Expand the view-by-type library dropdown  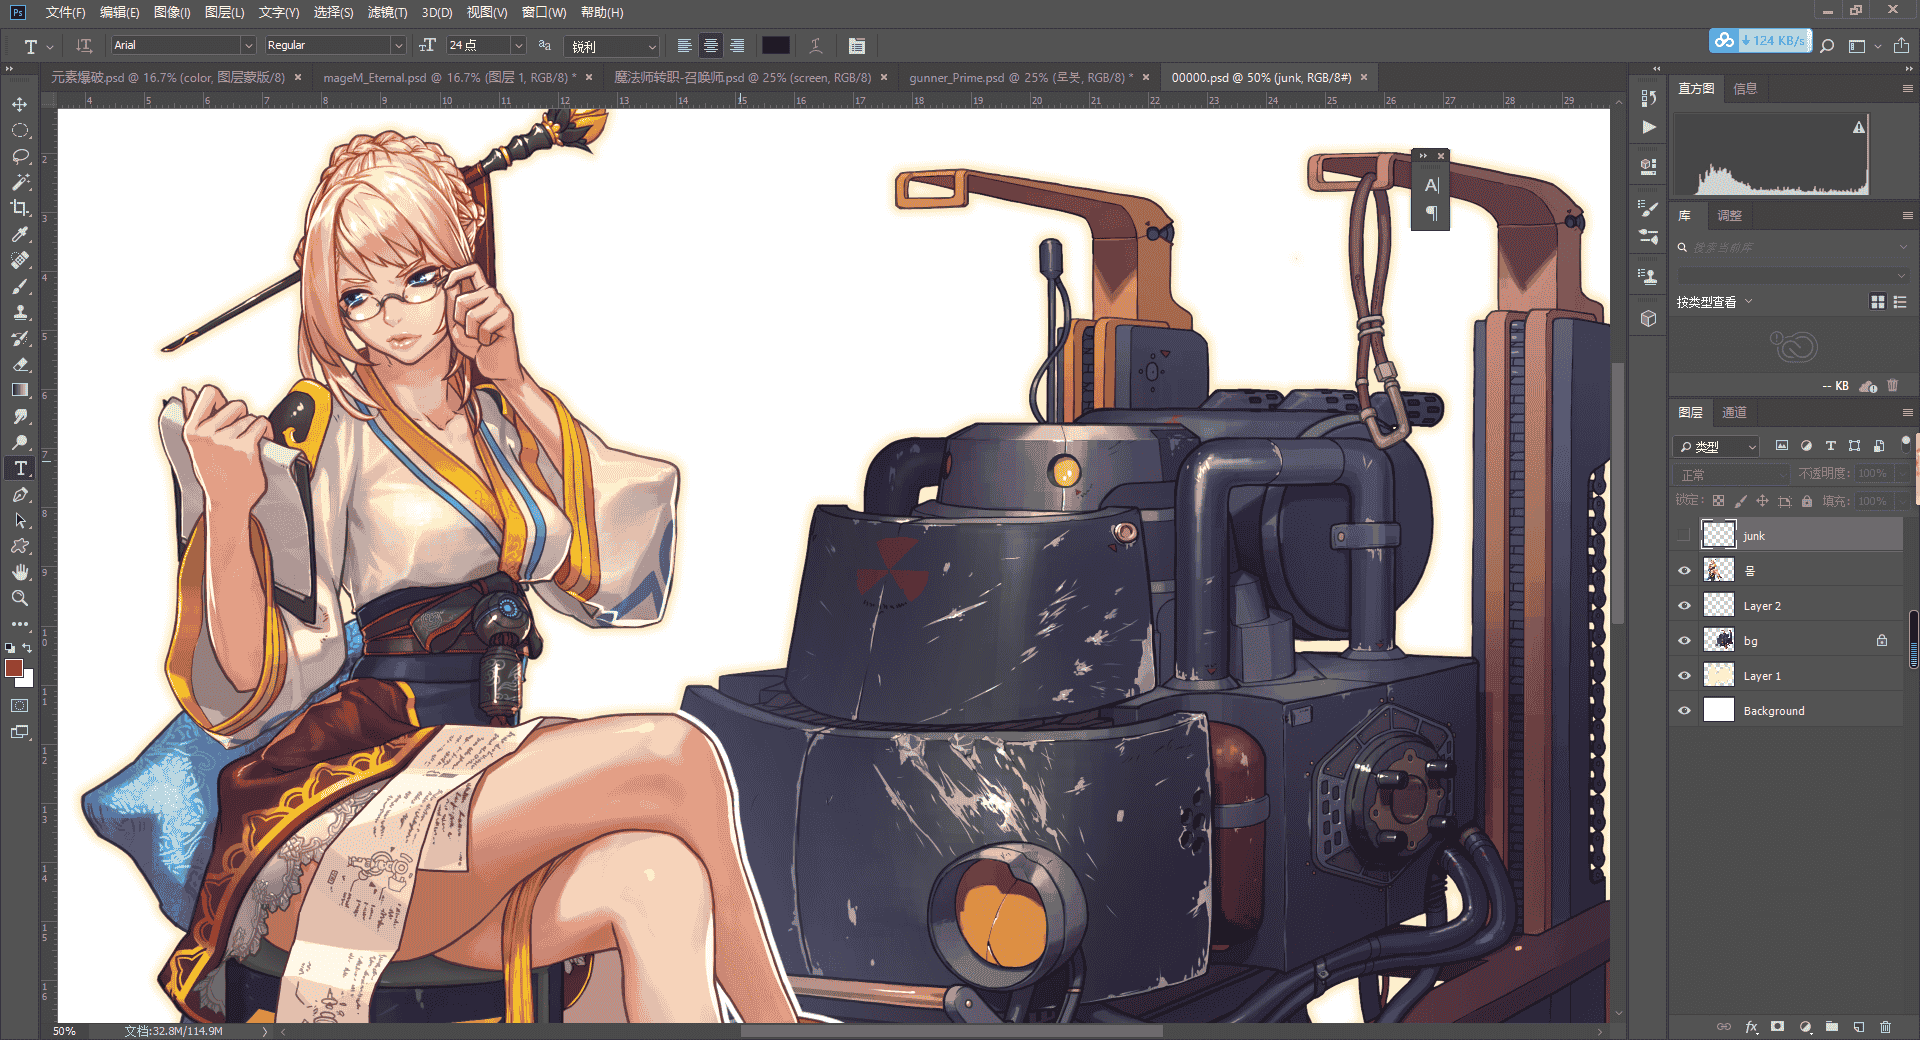pos(1714,302)
